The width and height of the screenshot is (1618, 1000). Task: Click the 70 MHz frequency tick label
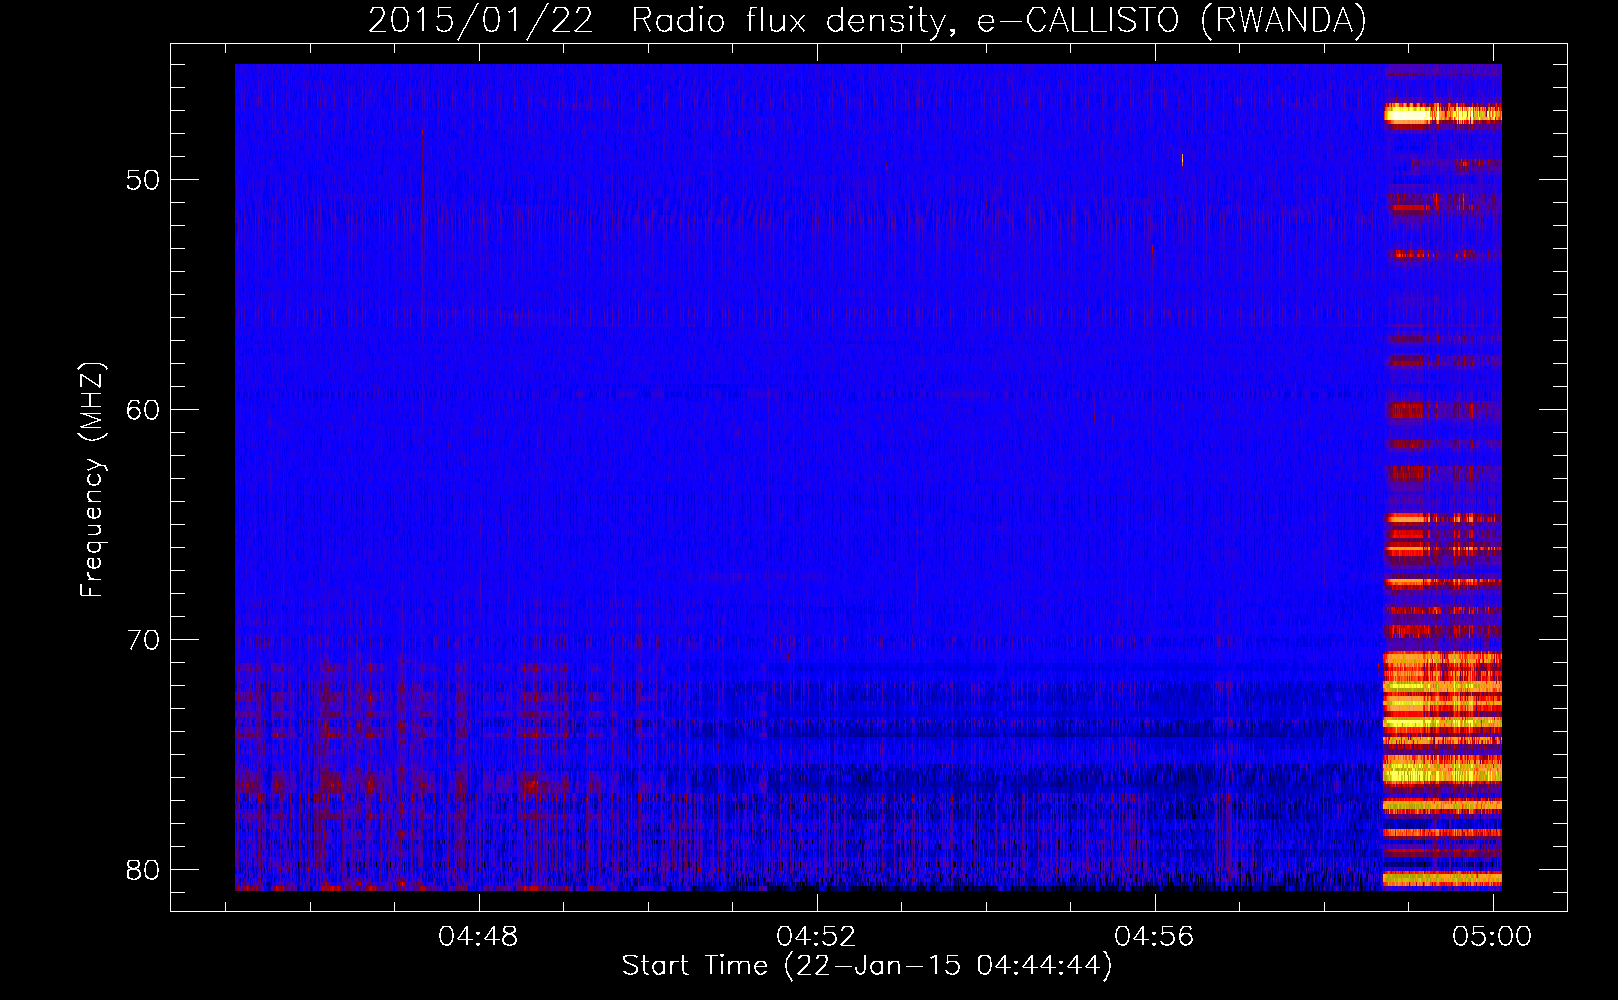(143, 640)
